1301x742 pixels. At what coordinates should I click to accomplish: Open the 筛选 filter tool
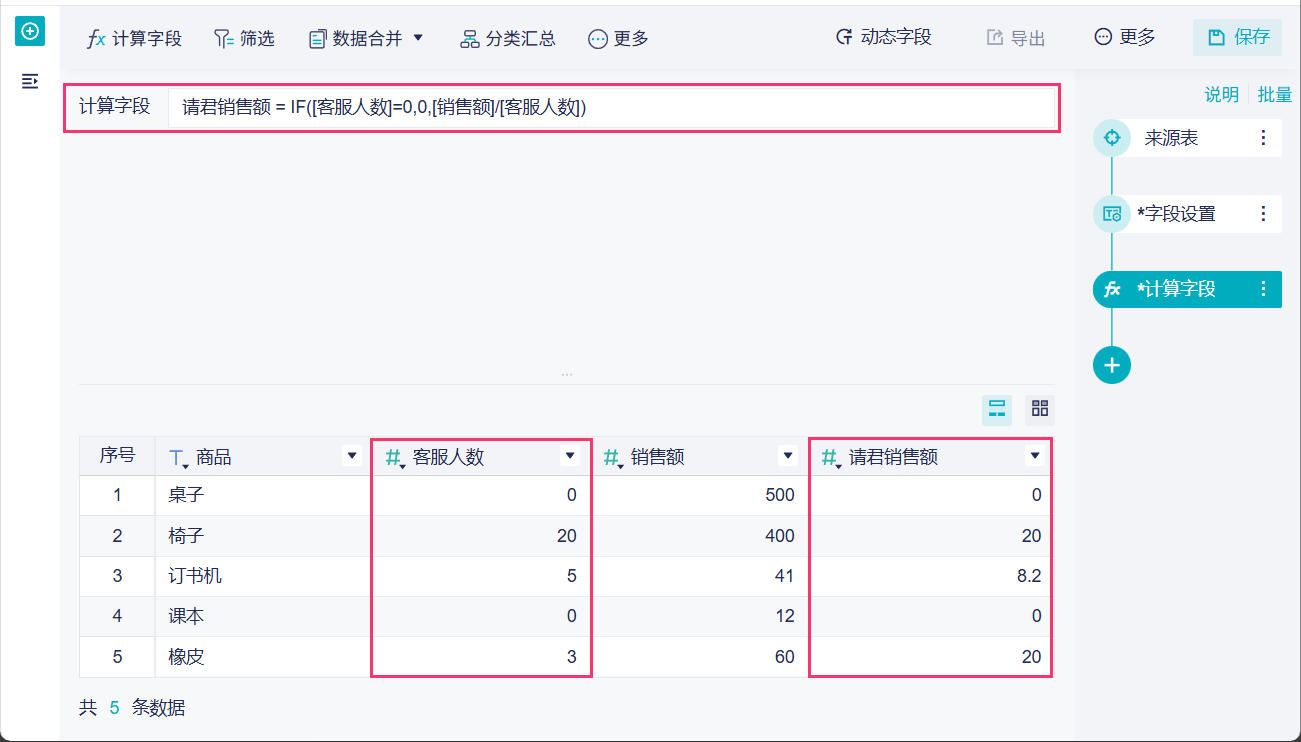(x=244, y=39)
